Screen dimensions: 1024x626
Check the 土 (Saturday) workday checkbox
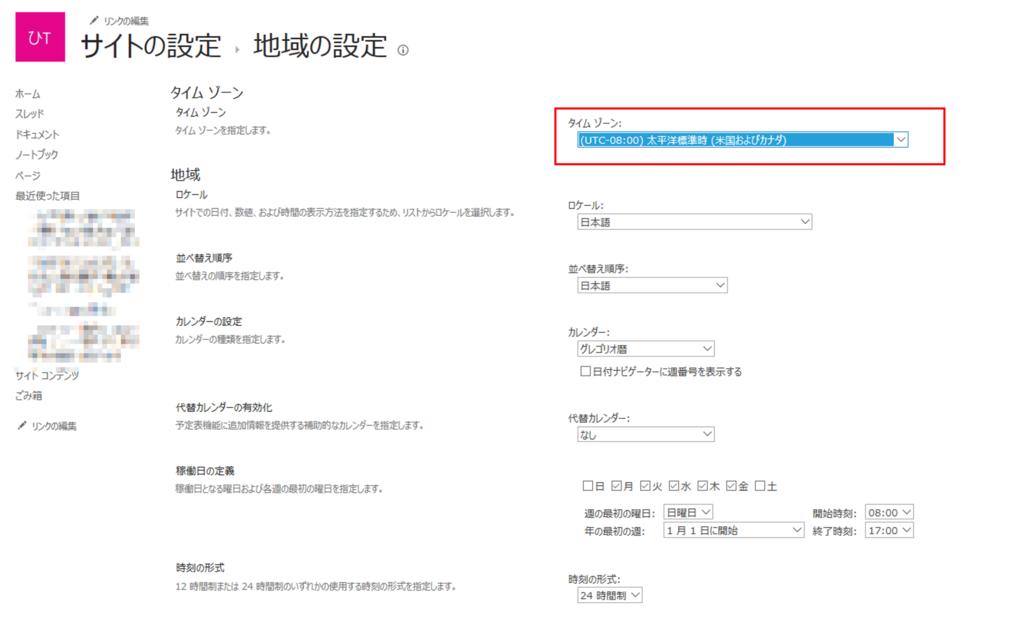click(x=760, y=486)
